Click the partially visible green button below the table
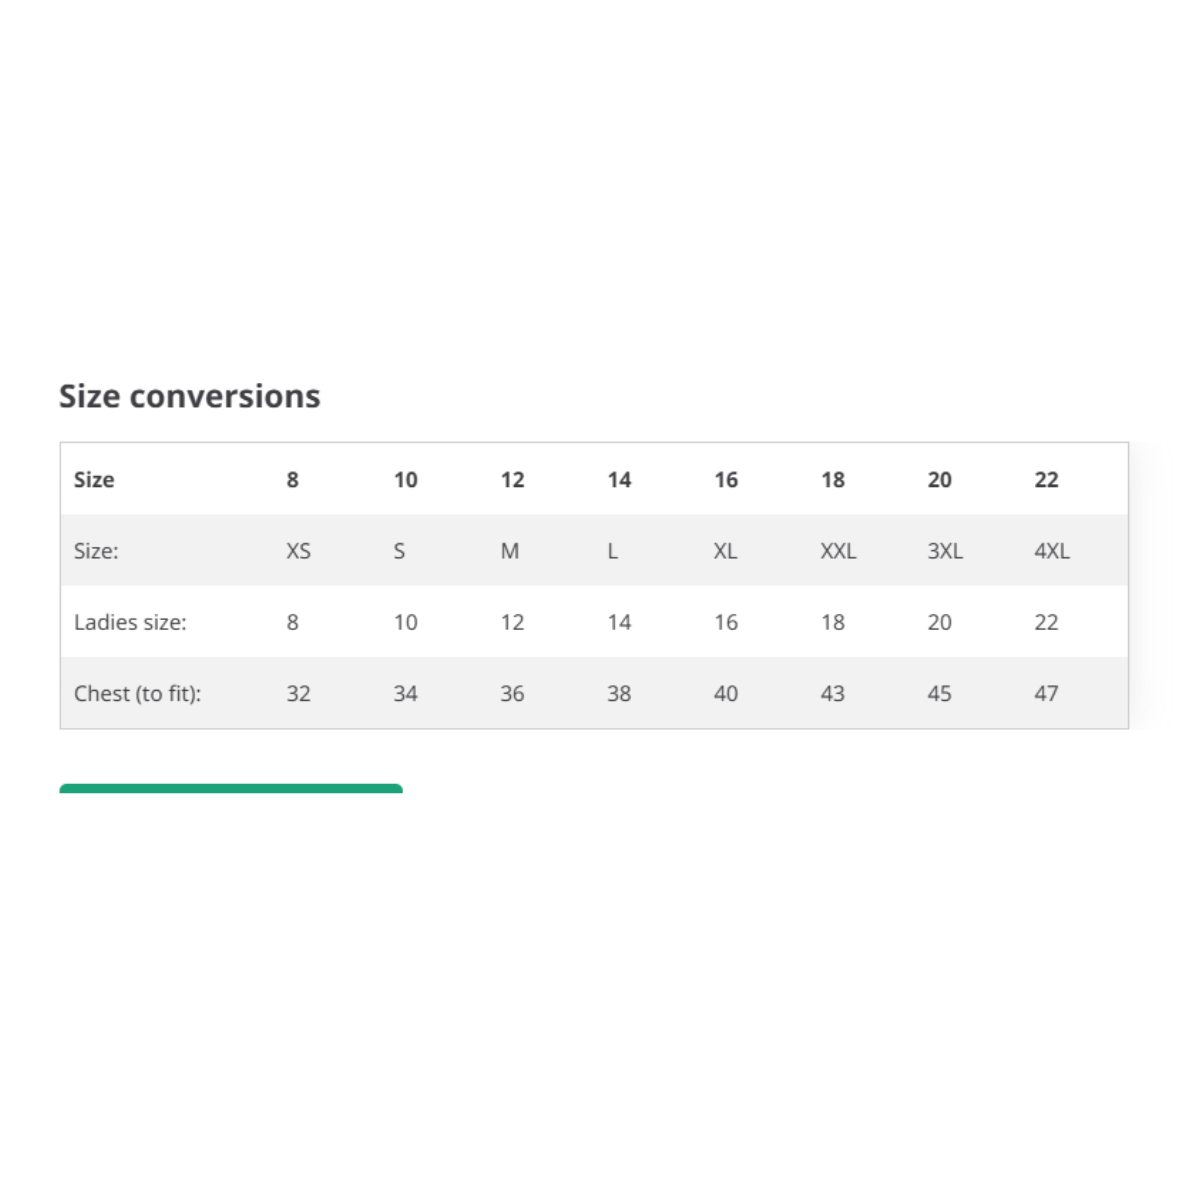 [231, 788]
